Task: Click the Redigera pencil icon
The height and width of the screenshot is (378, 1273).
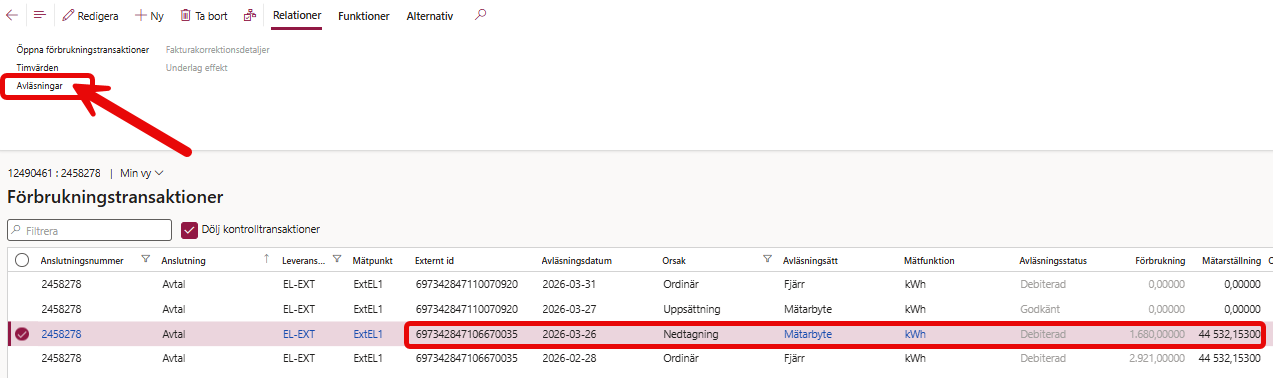Action: click(x=69, y=16)
